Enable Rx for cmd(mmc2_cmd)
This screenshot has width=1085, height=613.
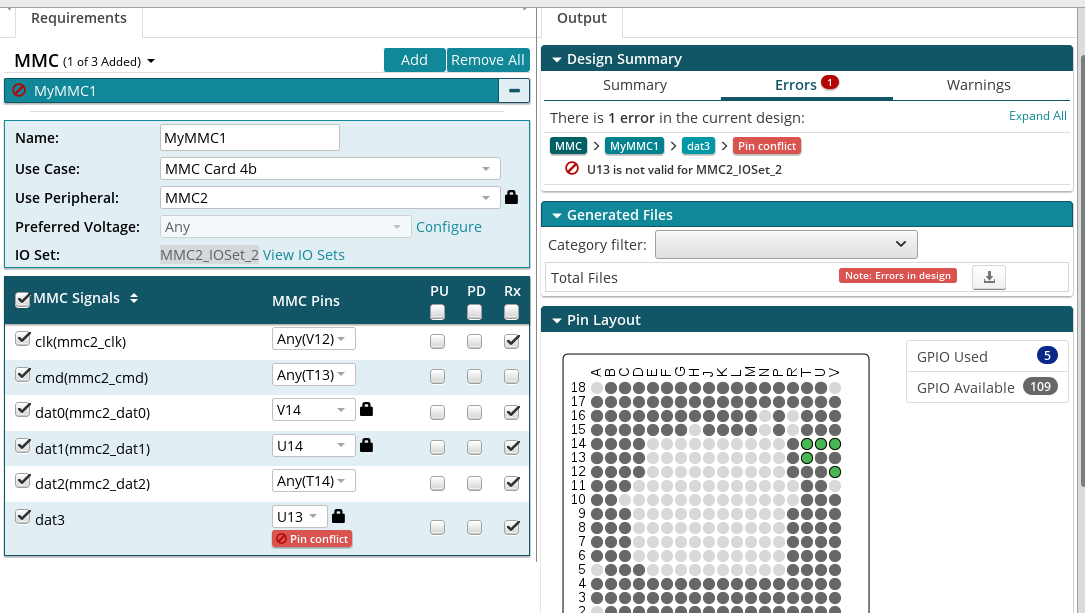(x=511, y=376)
